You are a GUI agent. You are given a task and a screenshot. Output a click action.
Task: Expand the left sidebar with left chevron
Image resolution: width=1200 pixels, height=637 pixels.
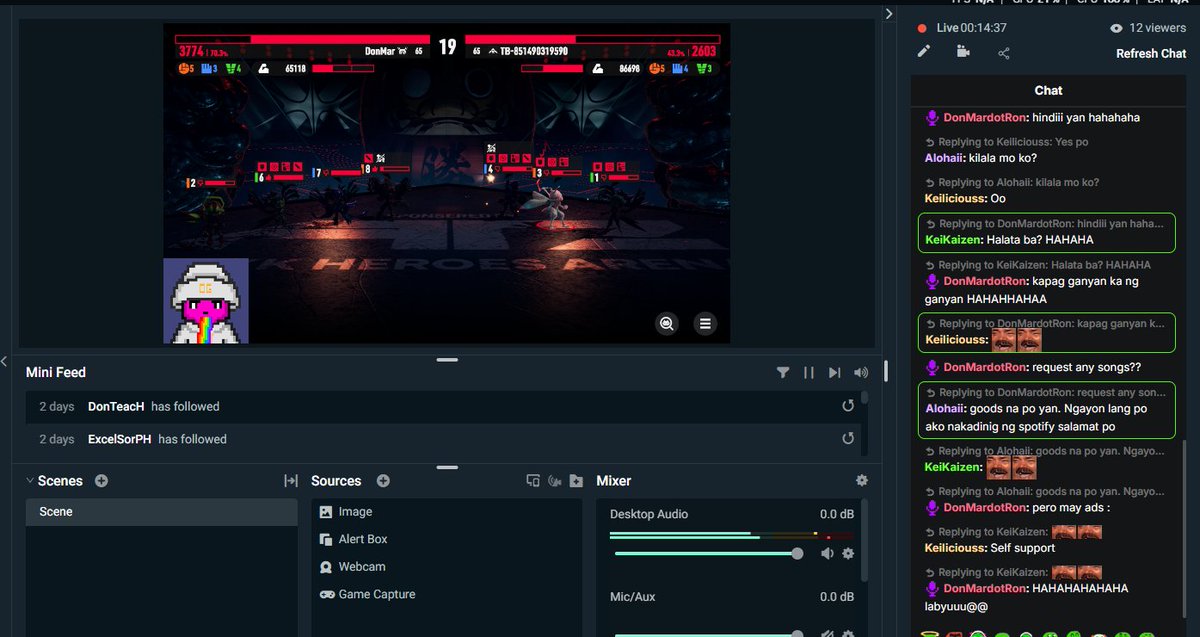coord(4,361)
